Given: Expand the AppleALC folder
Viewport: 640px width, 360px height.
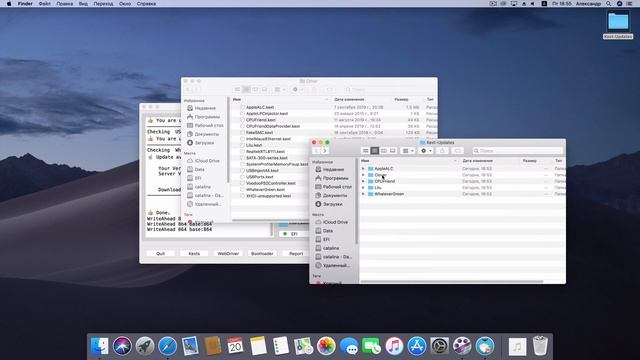Looking at the screenshot, I should (x=363, y=169).
